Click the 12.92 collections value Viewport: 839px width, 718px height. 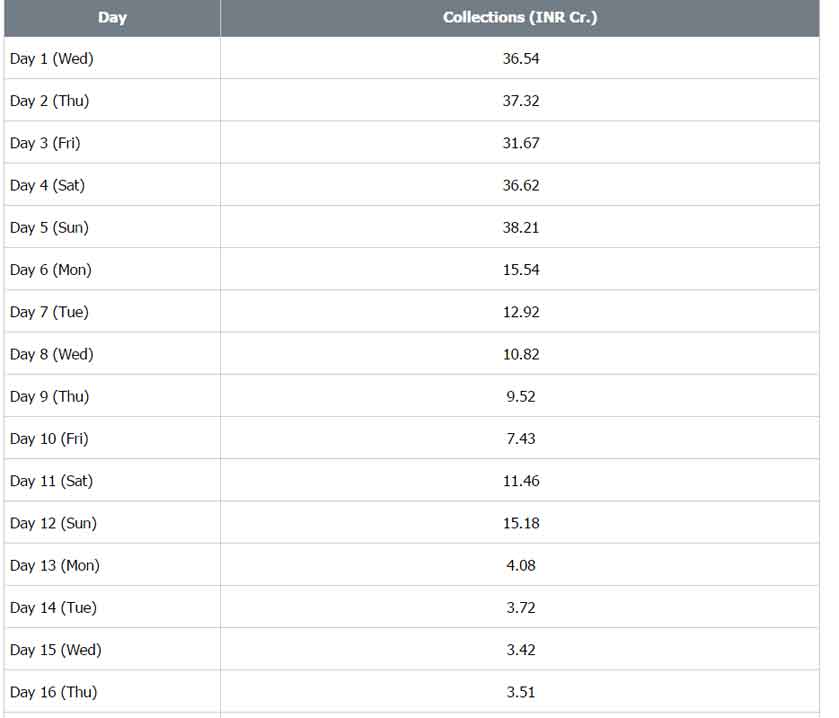tap(521, 312)
